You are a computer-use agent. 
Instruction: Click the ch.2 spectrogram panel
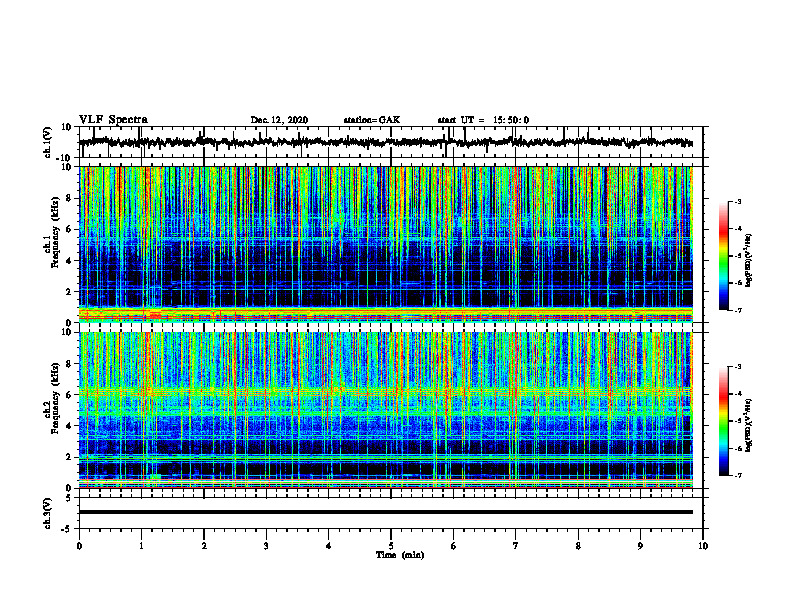(x=386, y=410)
